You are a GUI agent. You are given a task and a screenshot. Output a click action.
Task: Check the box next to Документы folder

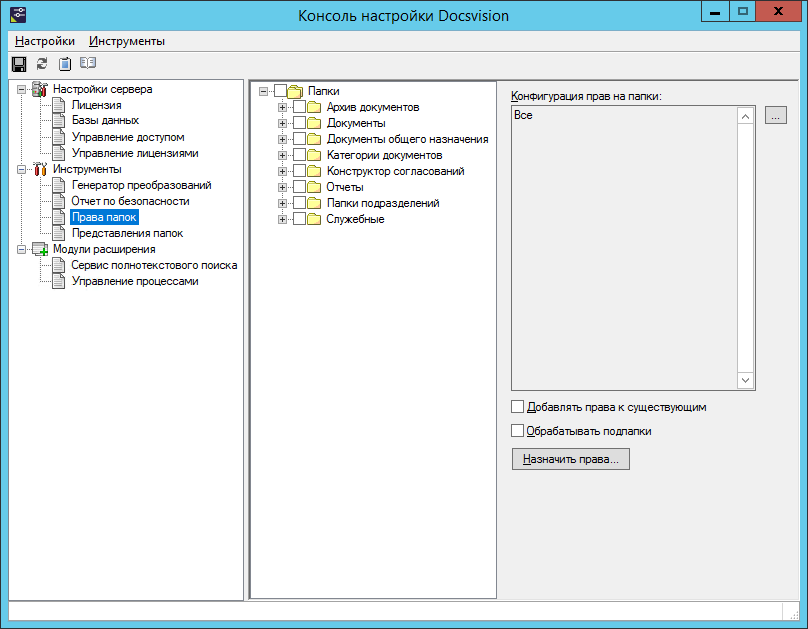tap(299, 124)
